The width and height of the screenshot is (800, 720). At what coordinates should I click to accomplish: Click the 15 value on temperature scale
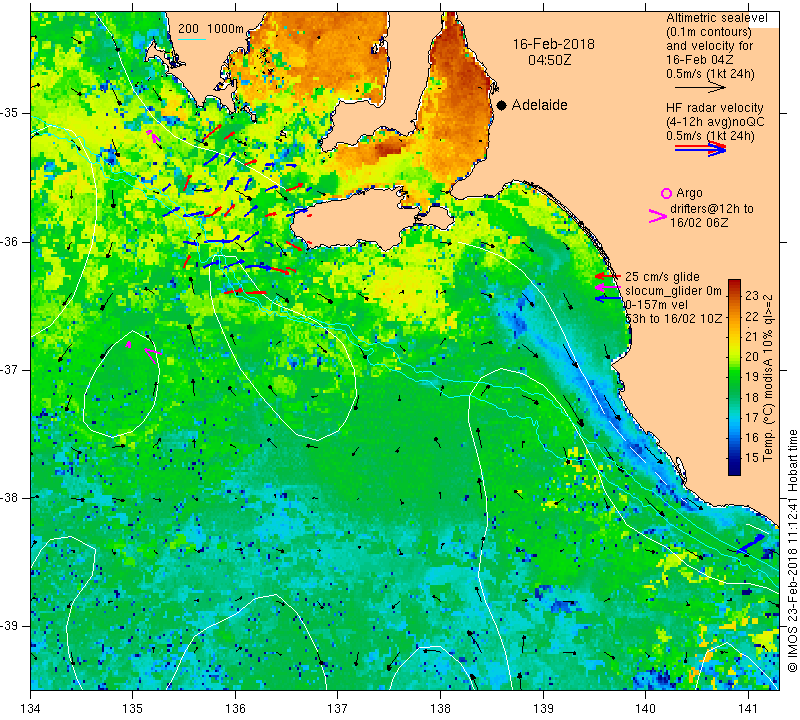point(753,458)
